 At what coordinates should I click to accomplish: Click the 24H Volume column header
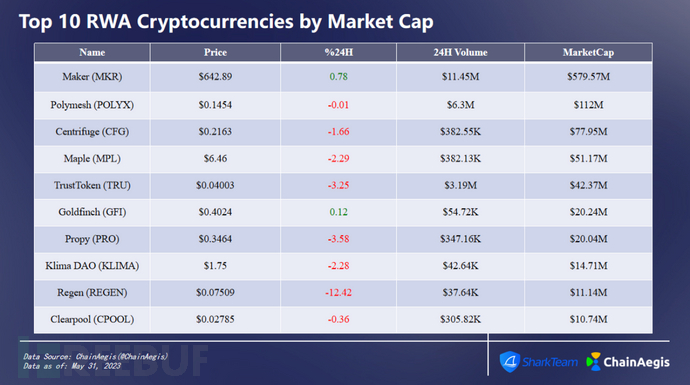tap(460, 52)
